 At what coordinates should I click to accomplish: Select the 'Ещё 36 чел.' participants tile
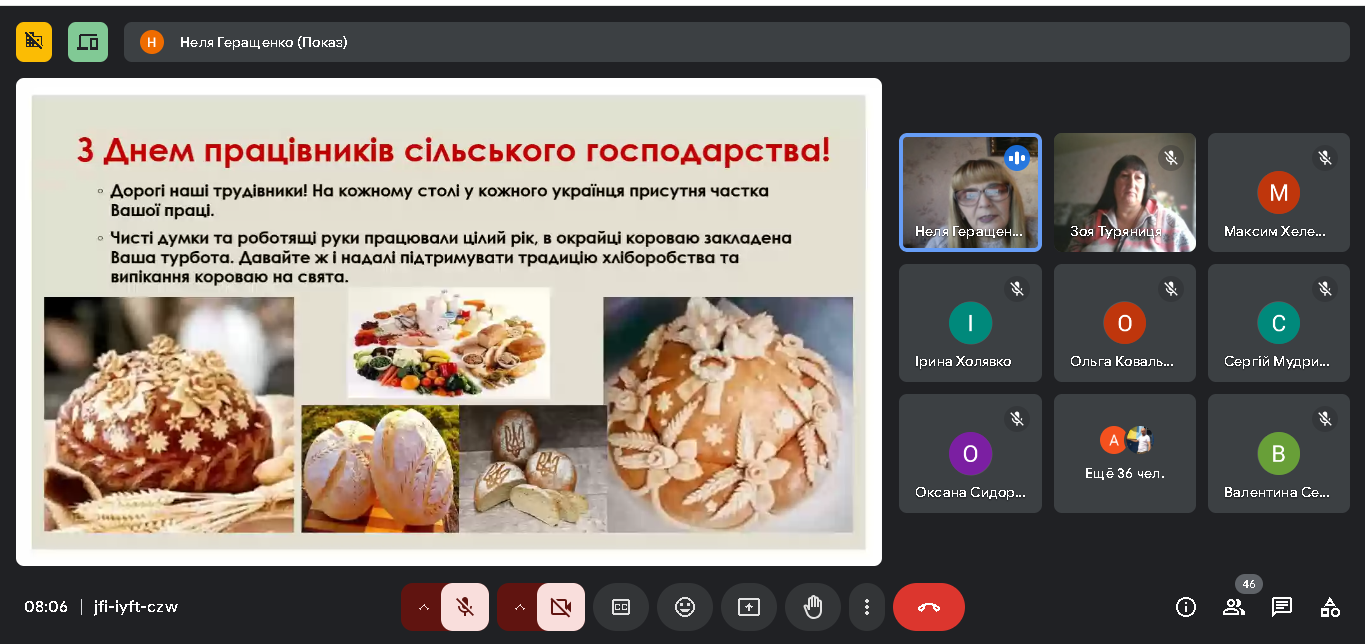pyautogui.click(x=1124, y=453)
